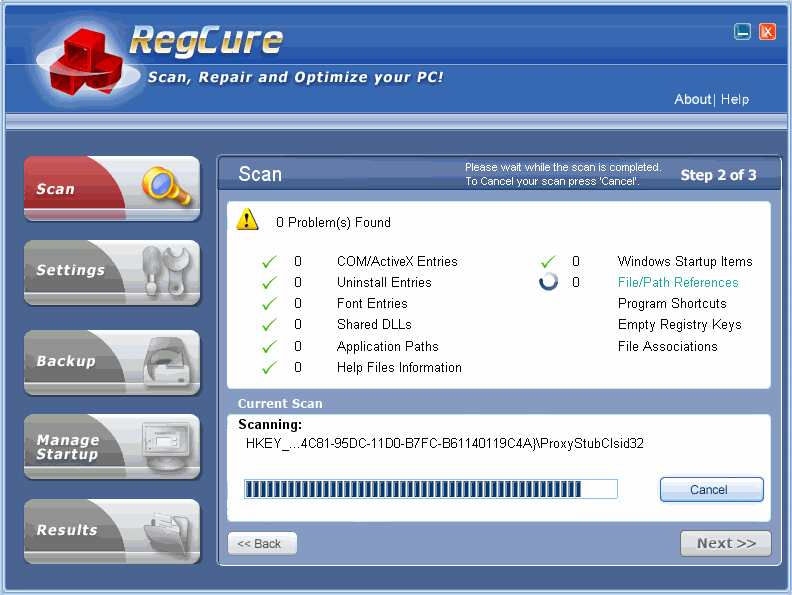792x595 pixels.
Task: Select the File Associations label
Action: 667,346
